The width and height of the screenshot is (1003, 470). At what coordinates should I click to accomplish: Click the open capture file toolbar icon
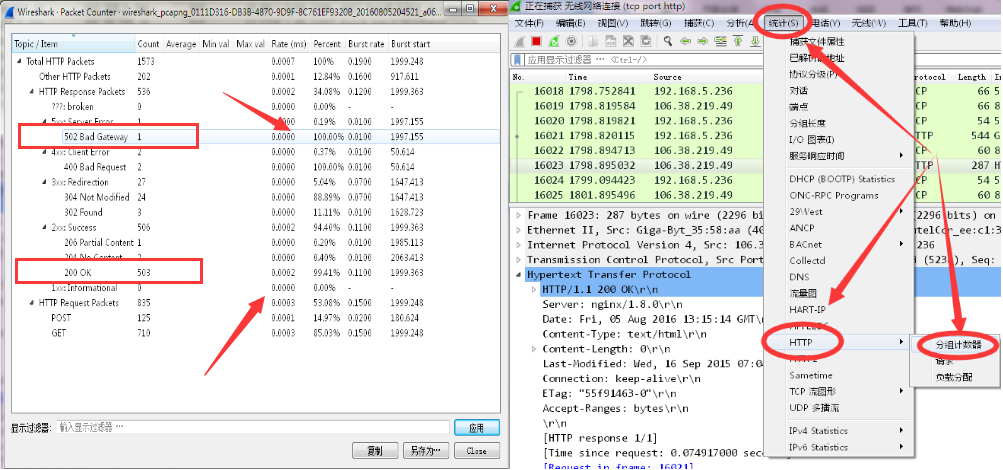[x=594, y=41]
